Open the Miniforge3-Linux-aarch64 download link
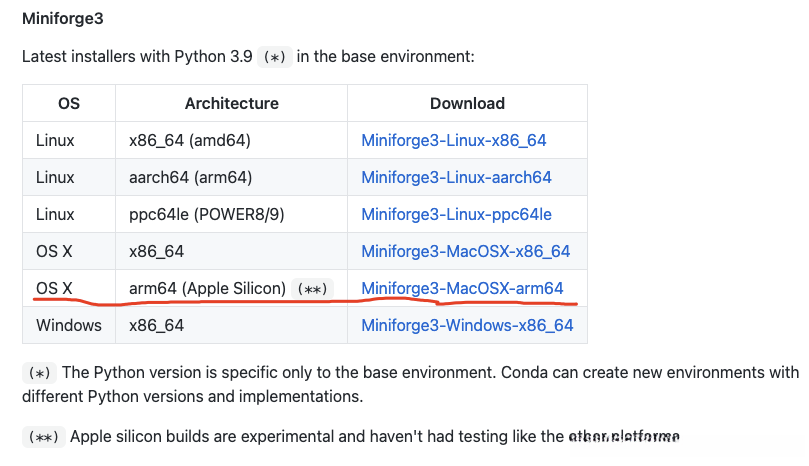This screenshot has height=466, width=809. coord(456,177)
